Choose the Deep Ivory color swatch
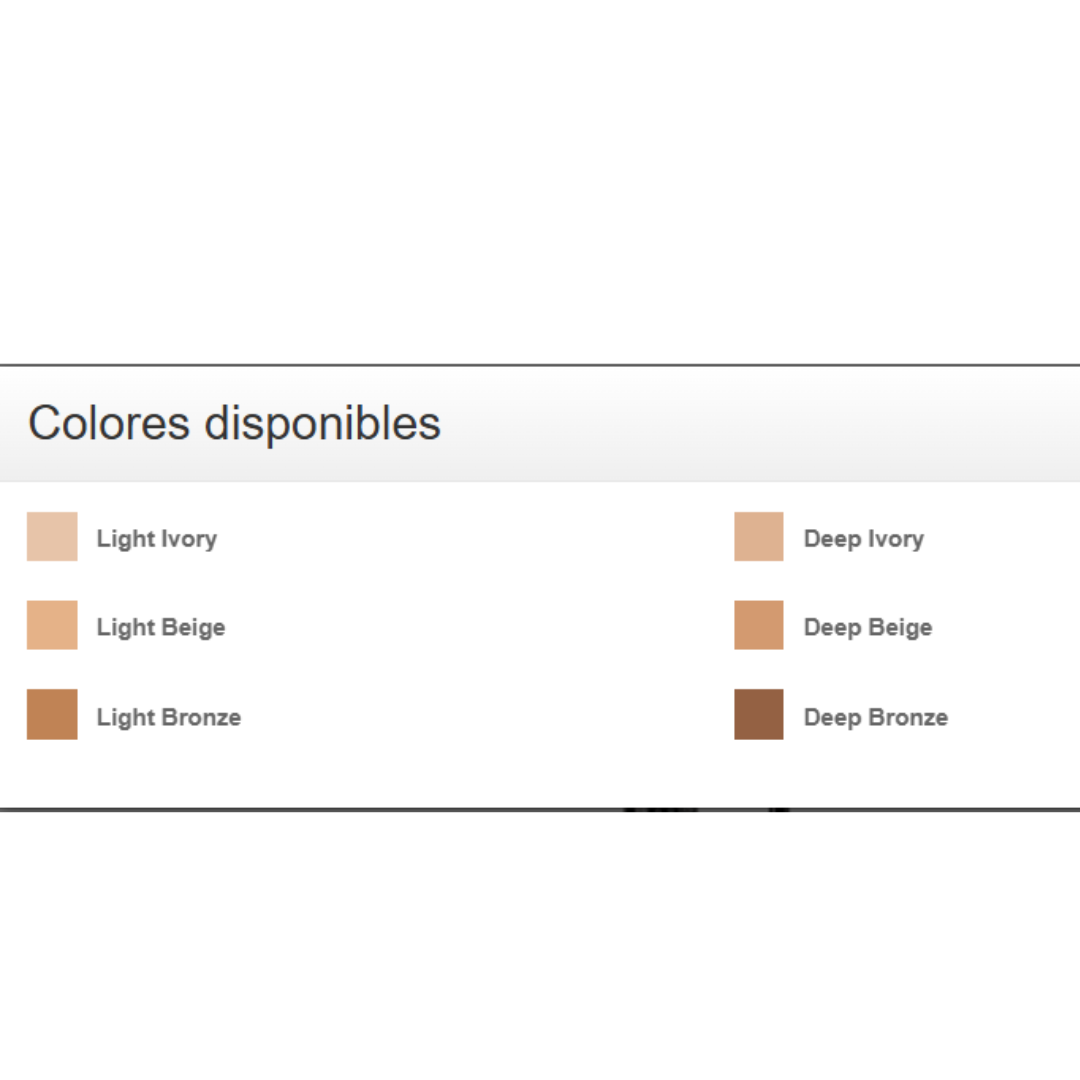Viewport: 1080px width, 1080px height. coord(758,537)
